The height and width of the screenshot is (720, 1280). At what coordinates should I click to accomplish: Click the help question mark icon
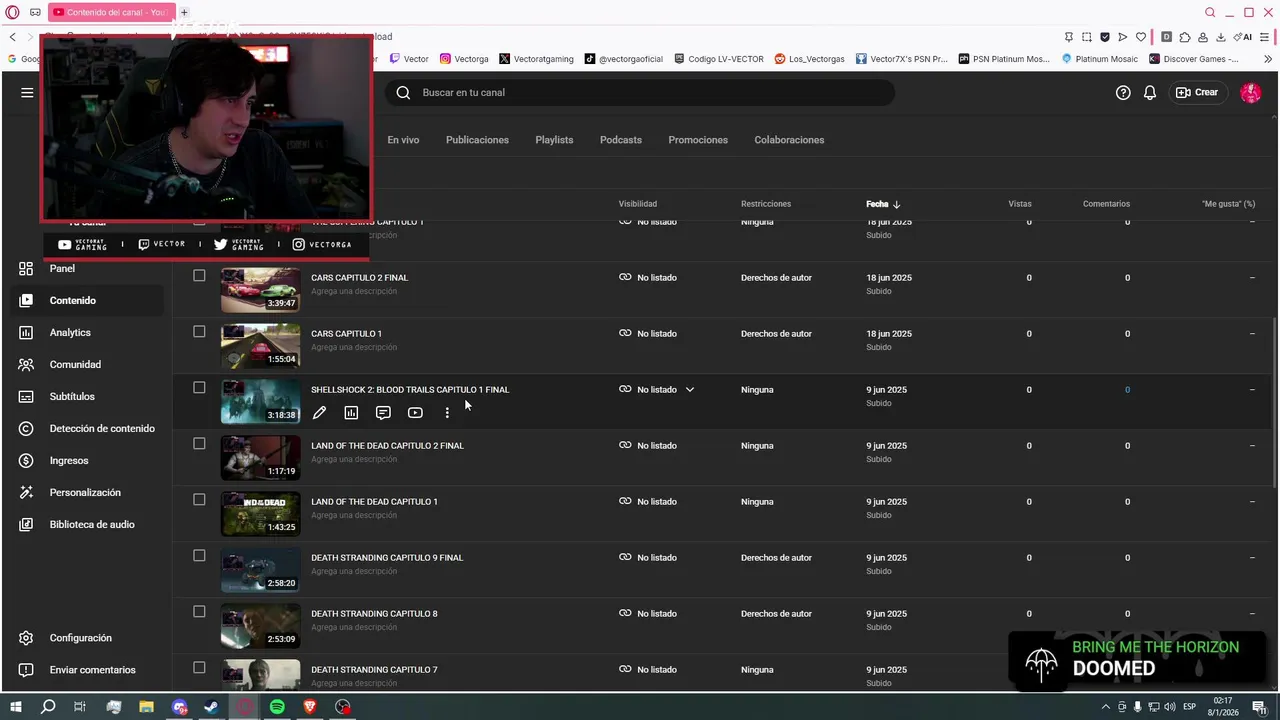(x=1123, y=92)
